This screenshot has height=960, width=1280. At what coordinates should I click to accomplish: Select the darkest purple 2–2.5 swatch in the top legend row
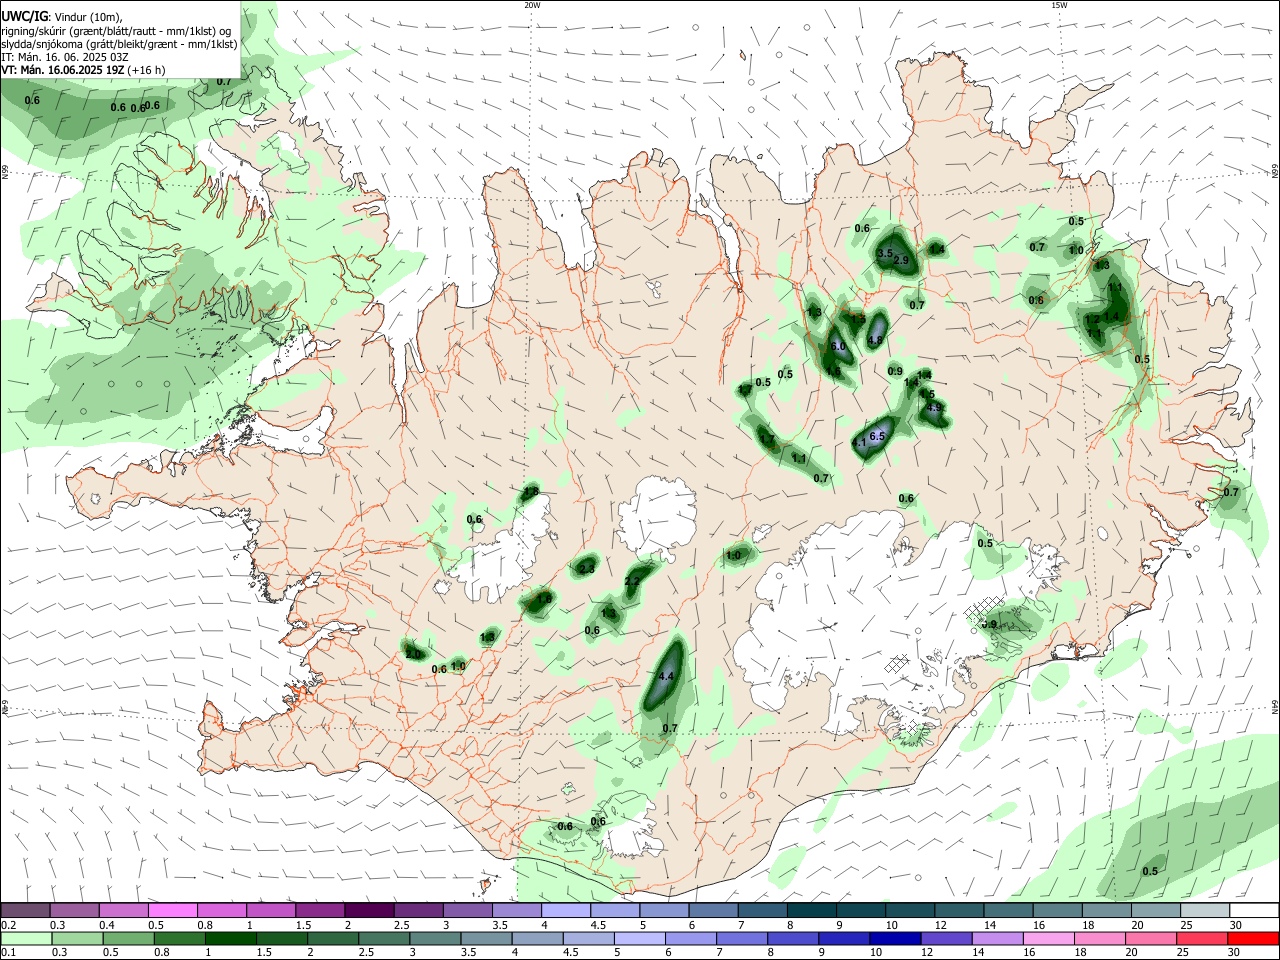coord(369,910)
